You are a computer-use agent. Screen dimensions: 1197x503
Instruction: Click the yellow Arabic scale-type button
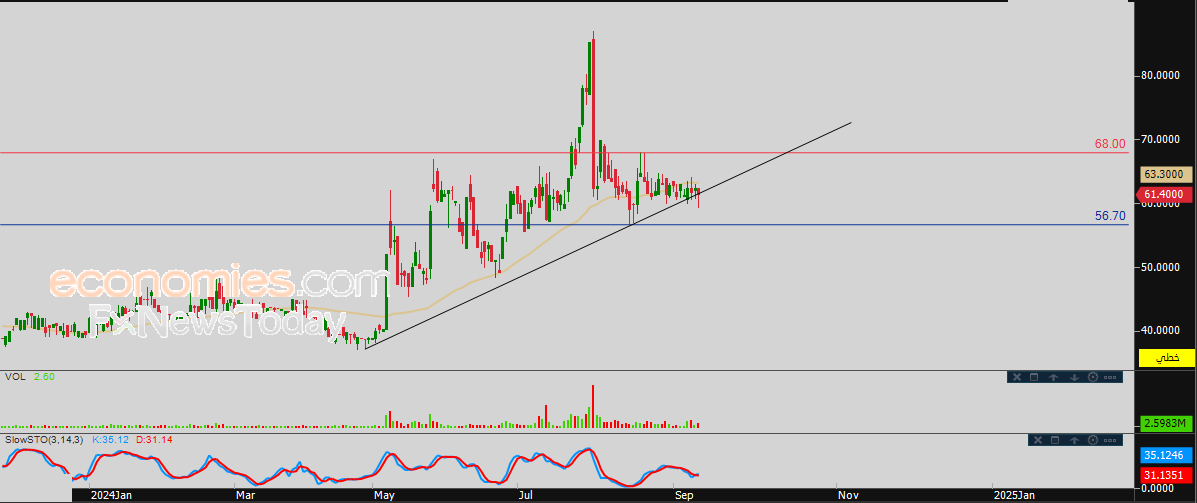[1167, 357]
